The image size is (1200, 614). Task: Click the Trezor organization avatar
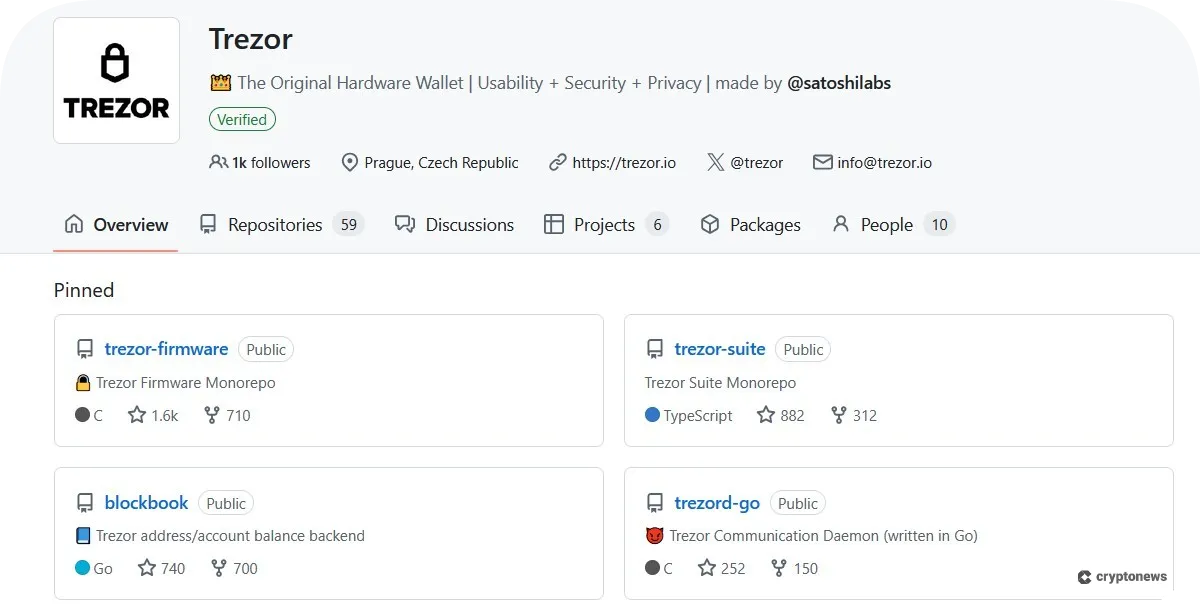116,80
